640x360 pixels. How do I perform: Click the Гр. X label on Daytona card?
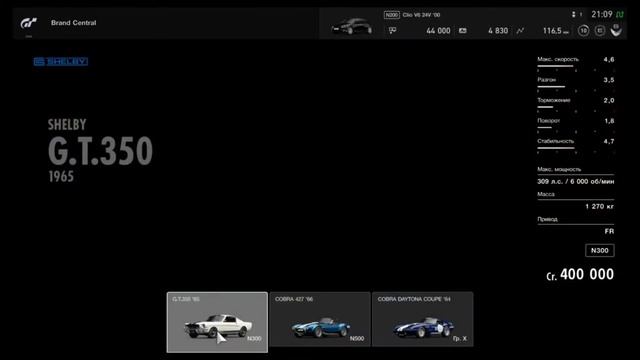coord(460,338)
